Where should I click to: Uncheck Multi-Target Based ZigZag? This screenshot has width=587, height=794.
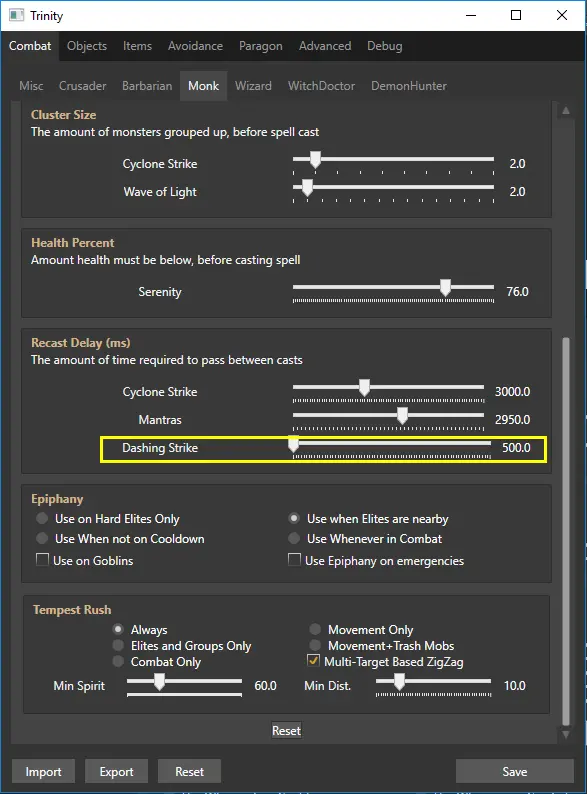(314, 660)
